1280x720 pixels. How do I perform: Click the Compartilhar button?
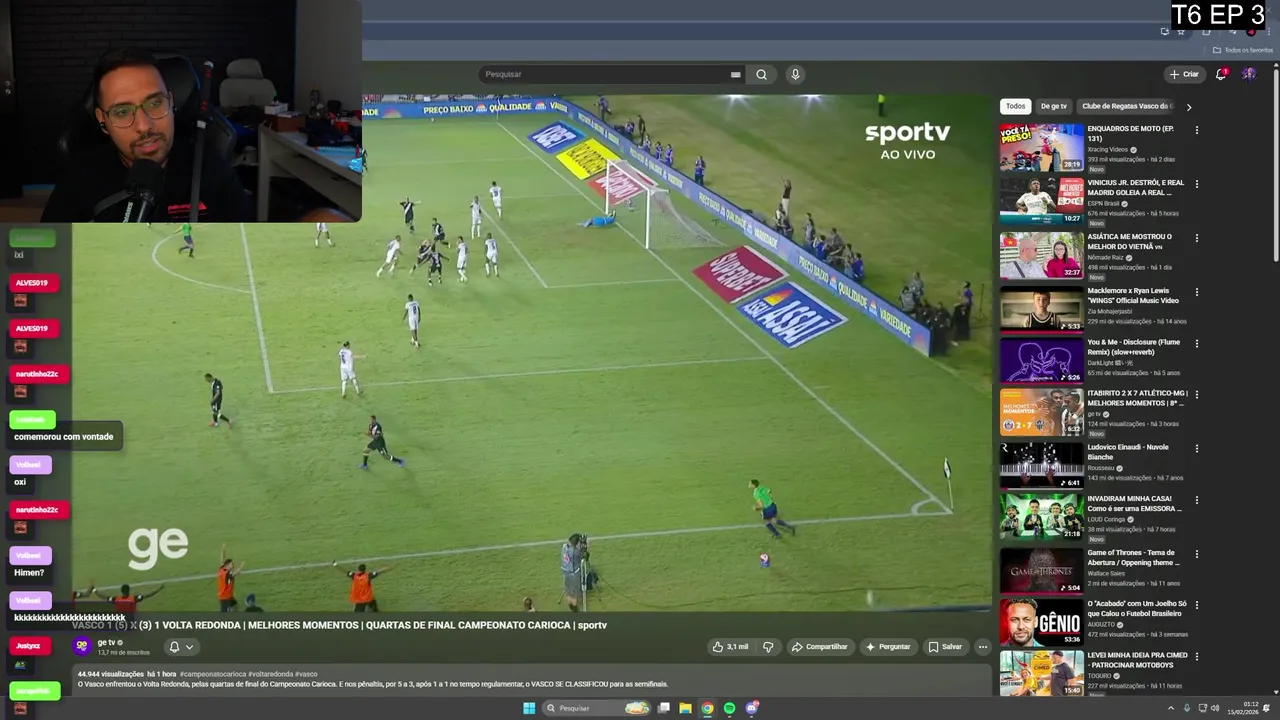[x=819, y=647]
